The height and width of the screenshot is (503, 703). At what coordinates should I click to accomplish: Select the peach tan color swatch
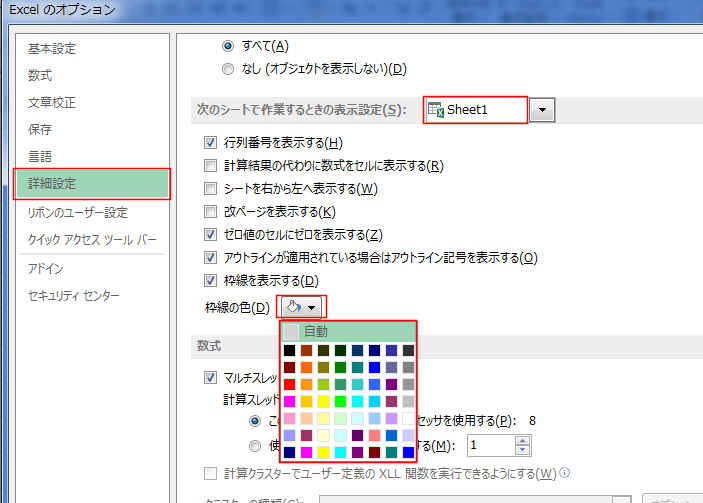(x=307, y=418)
